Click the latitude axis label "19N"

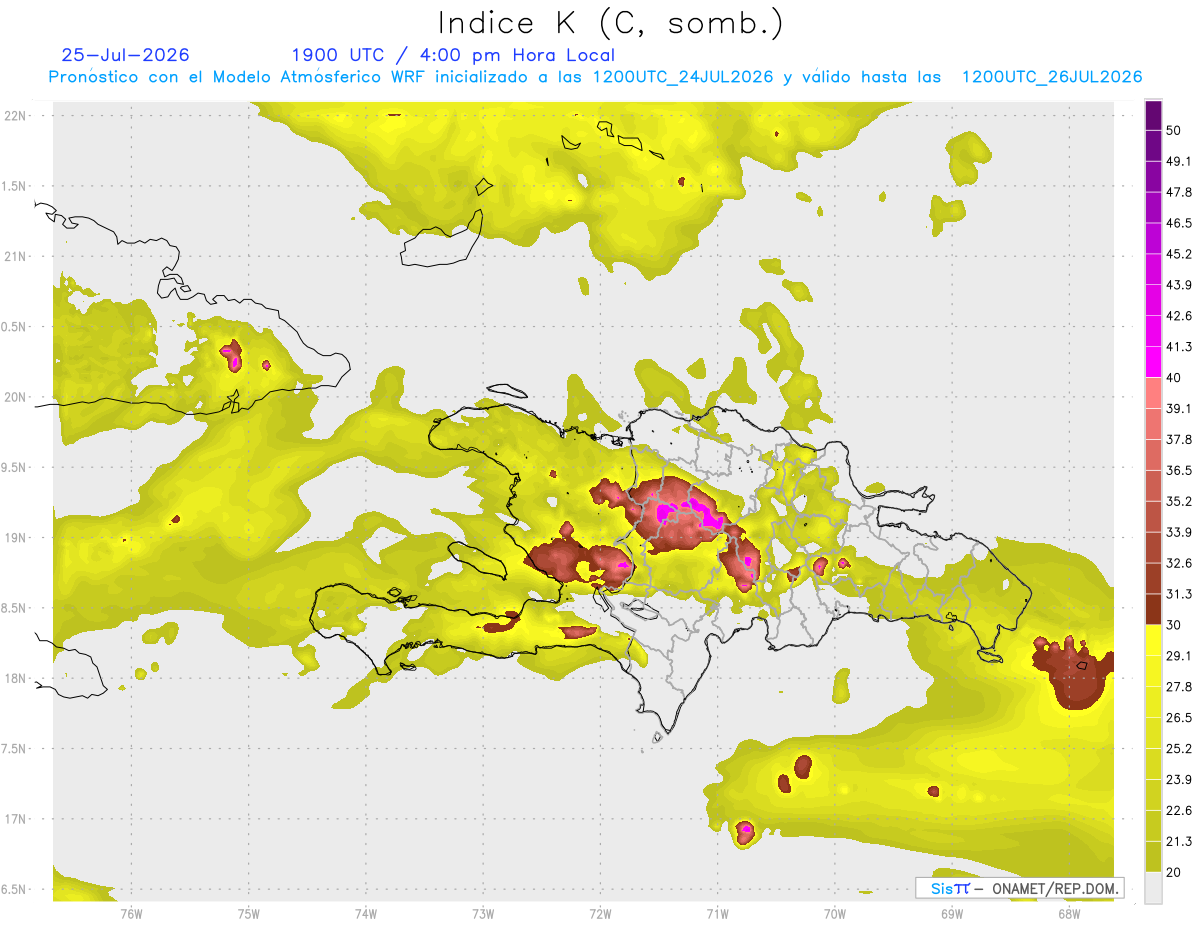15,538
